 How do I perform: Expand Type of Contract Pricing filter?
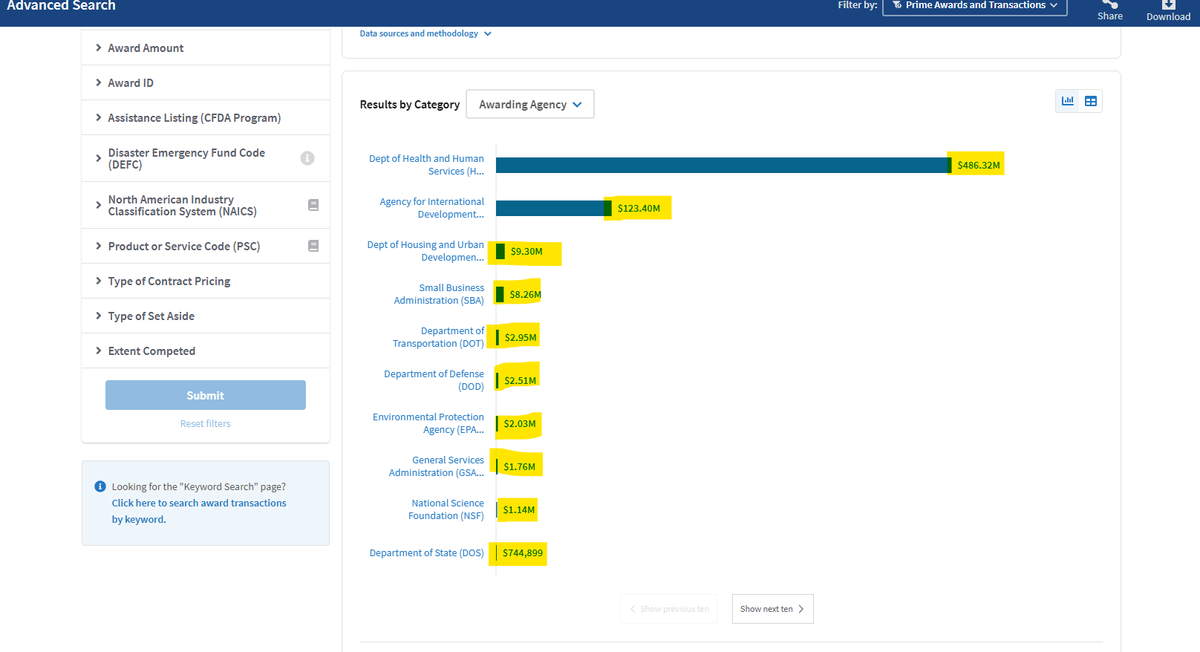point(206,281)
